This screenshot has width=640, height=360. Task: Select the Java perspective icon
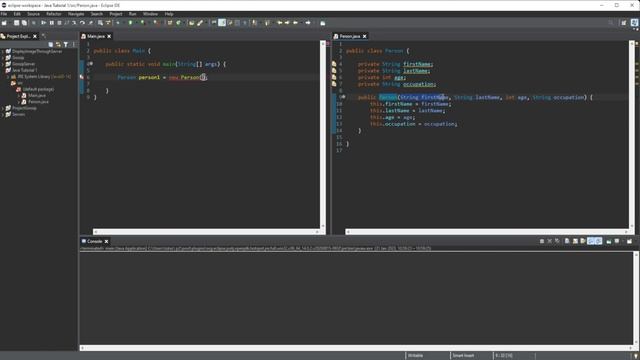pyautogui.click(x=635, y=23)
